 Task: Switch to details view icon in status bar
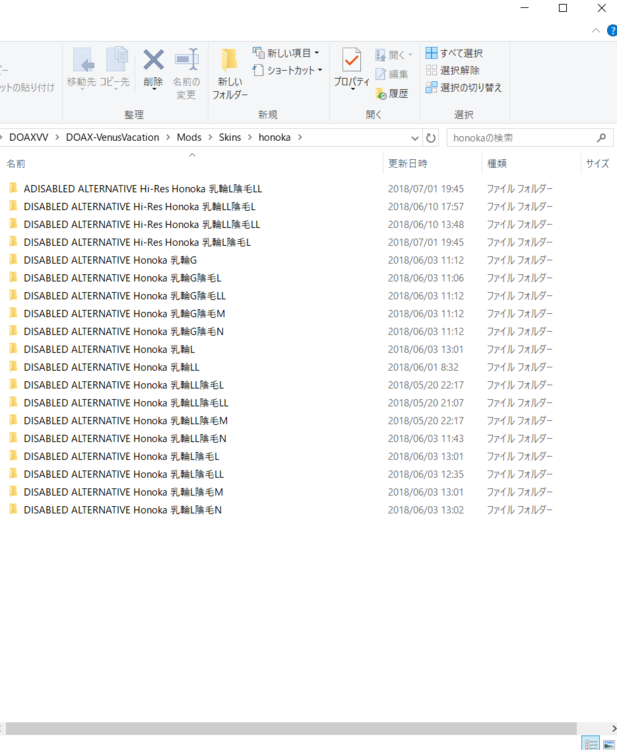[x=591, y=744]
